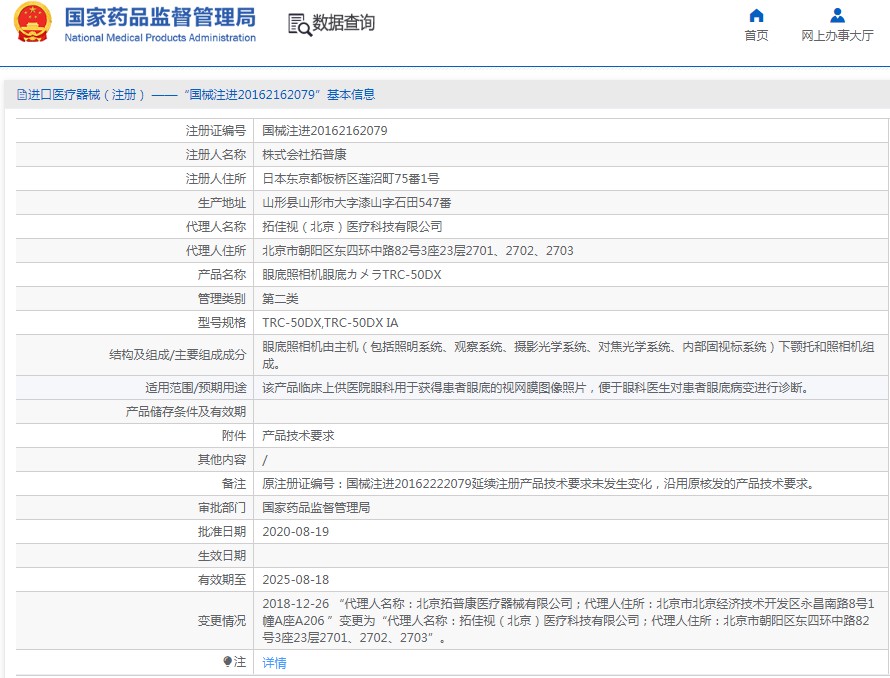Select agent address 北京市朝阳区东四环中路82号 row
This screenshot has height=678, width=890.
pos(418,250)
